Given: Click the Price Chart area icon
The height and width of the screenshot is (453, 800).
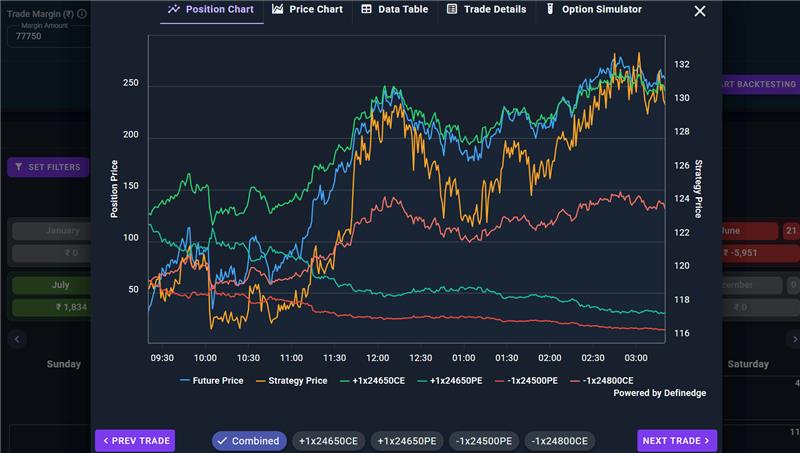Looking at the screenshot, I should click(278, 9).
